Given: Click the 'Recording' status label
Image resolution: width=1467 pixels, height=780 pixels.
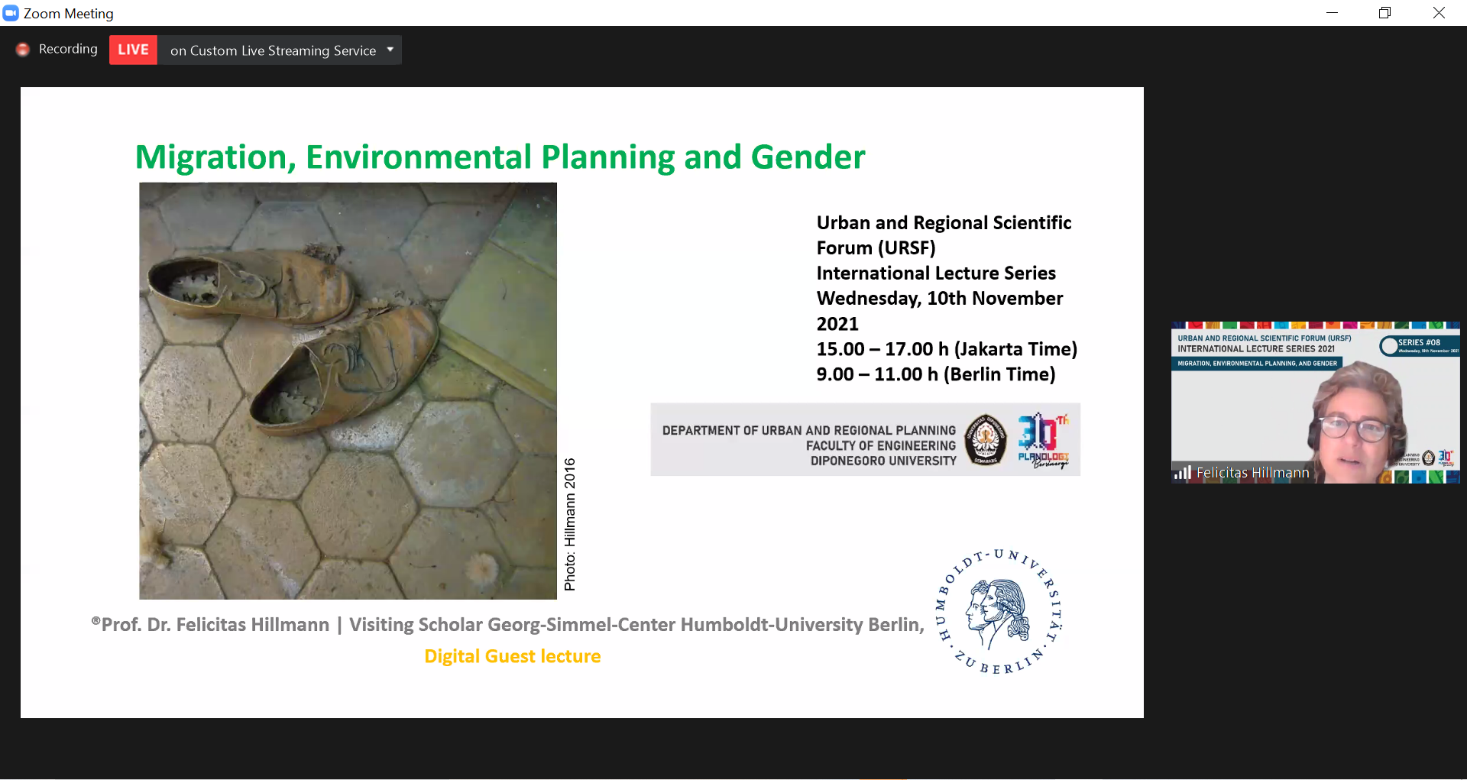Looking at the screenshot, I should [68, 49].
